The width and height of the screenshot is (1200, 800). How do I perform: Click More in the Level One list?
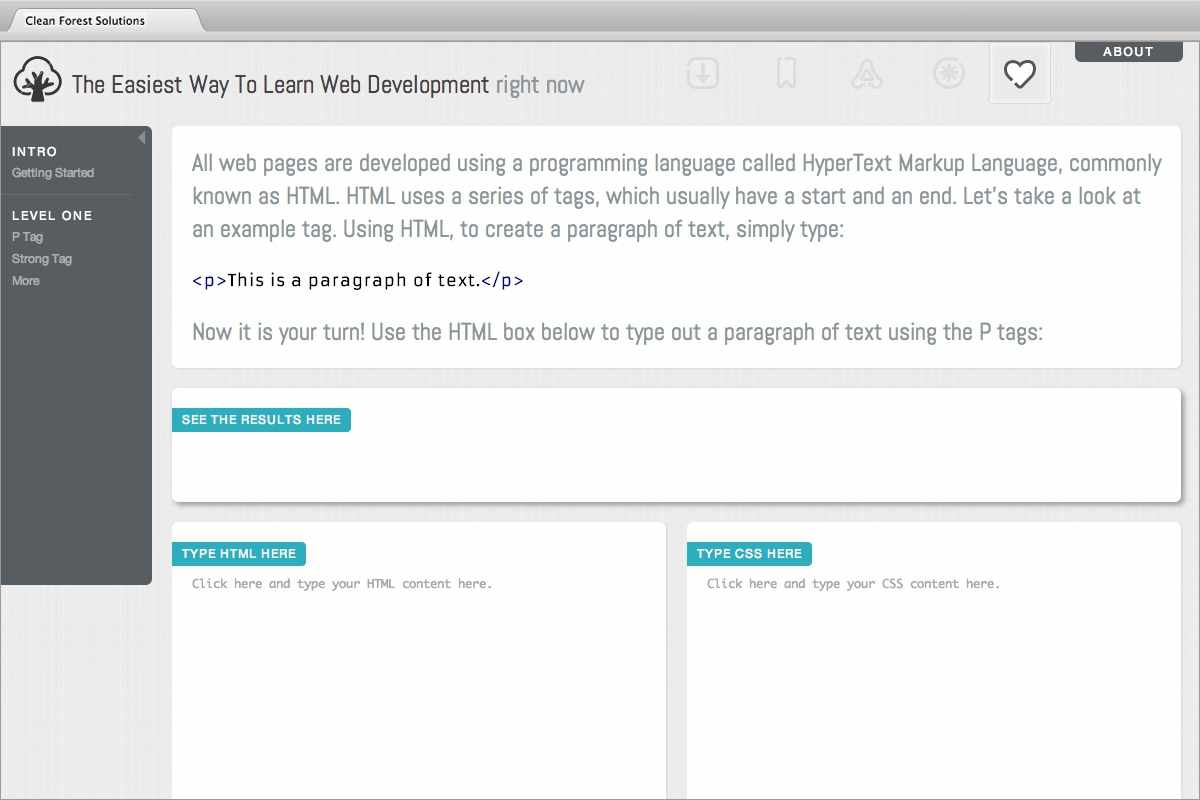26,281
